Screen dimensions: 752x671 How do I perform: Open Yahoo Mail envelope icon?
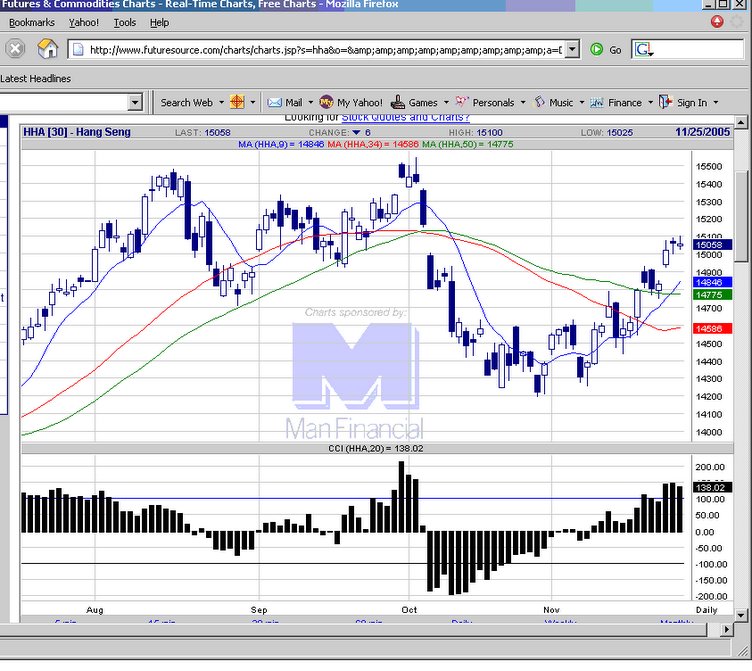pos(274,103)
